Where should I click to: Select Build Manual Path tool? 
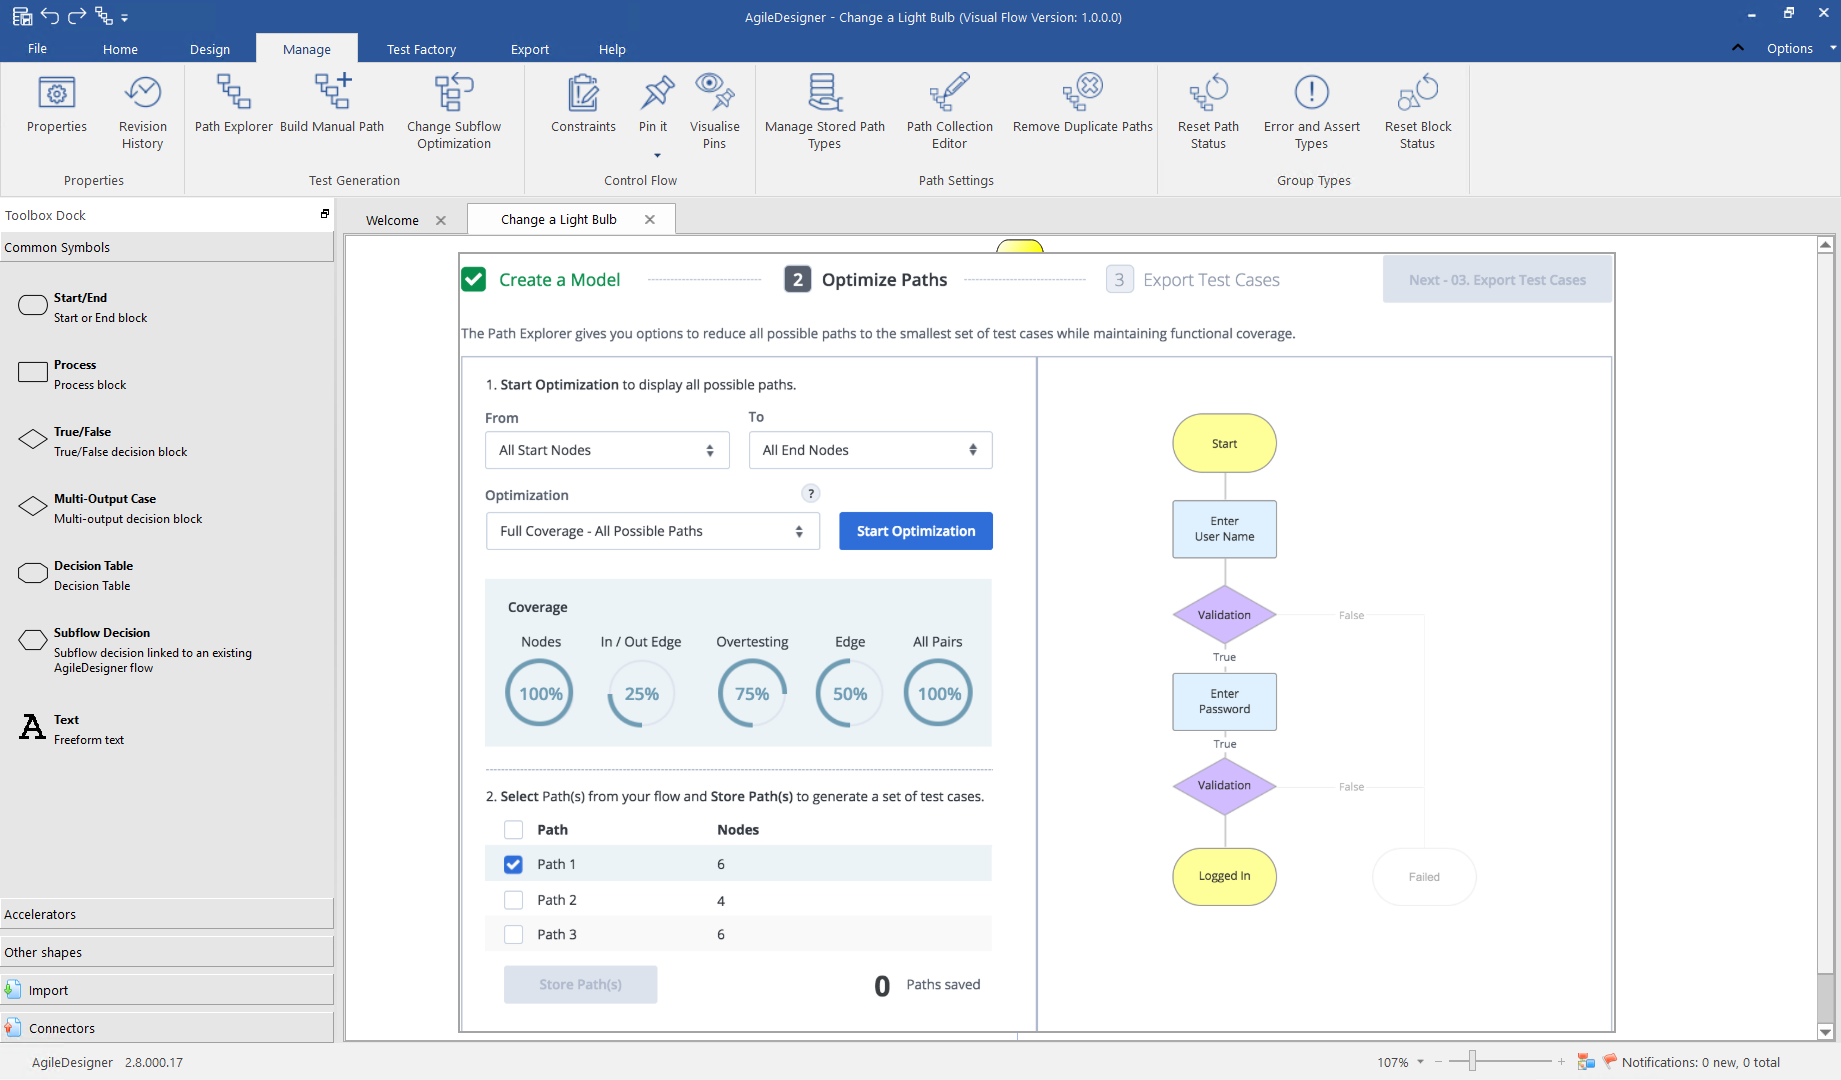(332, 104)
